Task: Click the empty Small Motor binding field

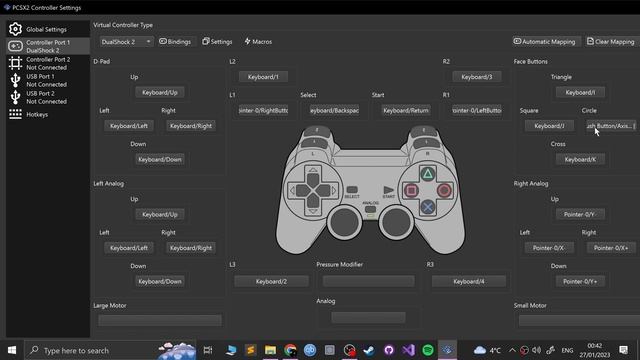Action: [579, 320]
